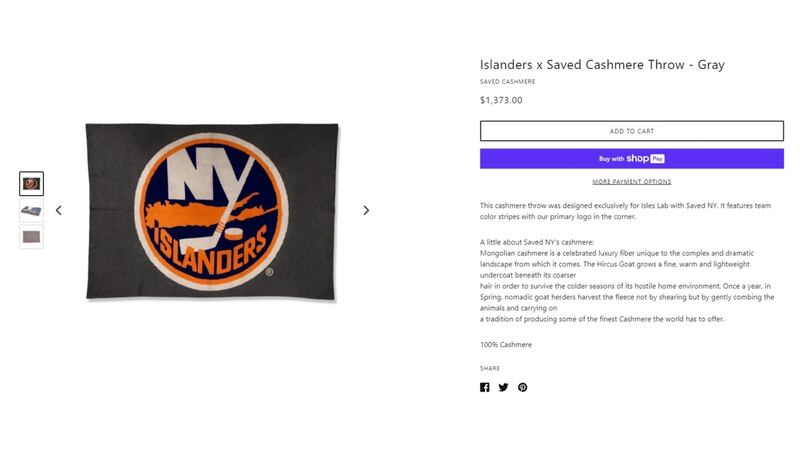Viewport: 800px width, 449px height.
Task: Select third thumbnail of plain gray throw
Action: pos(31,236)
